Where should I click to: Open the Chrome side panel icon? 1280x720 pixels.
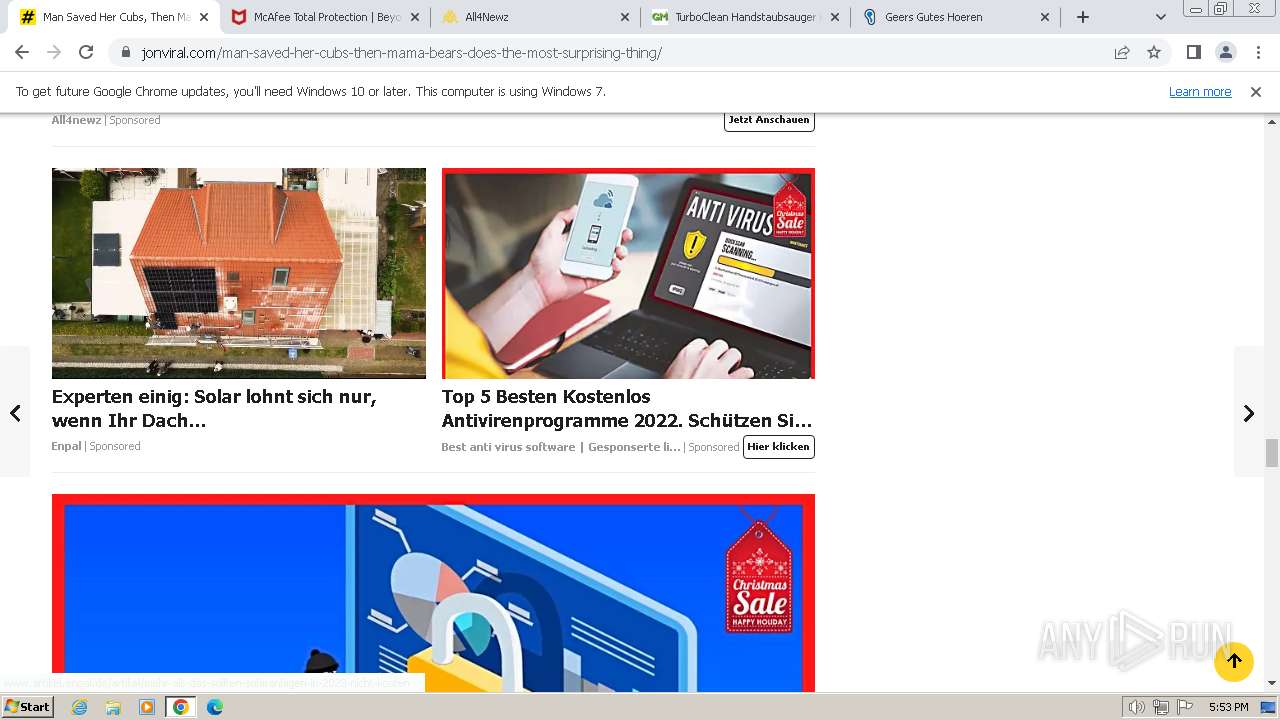(x=1193, y=52)
